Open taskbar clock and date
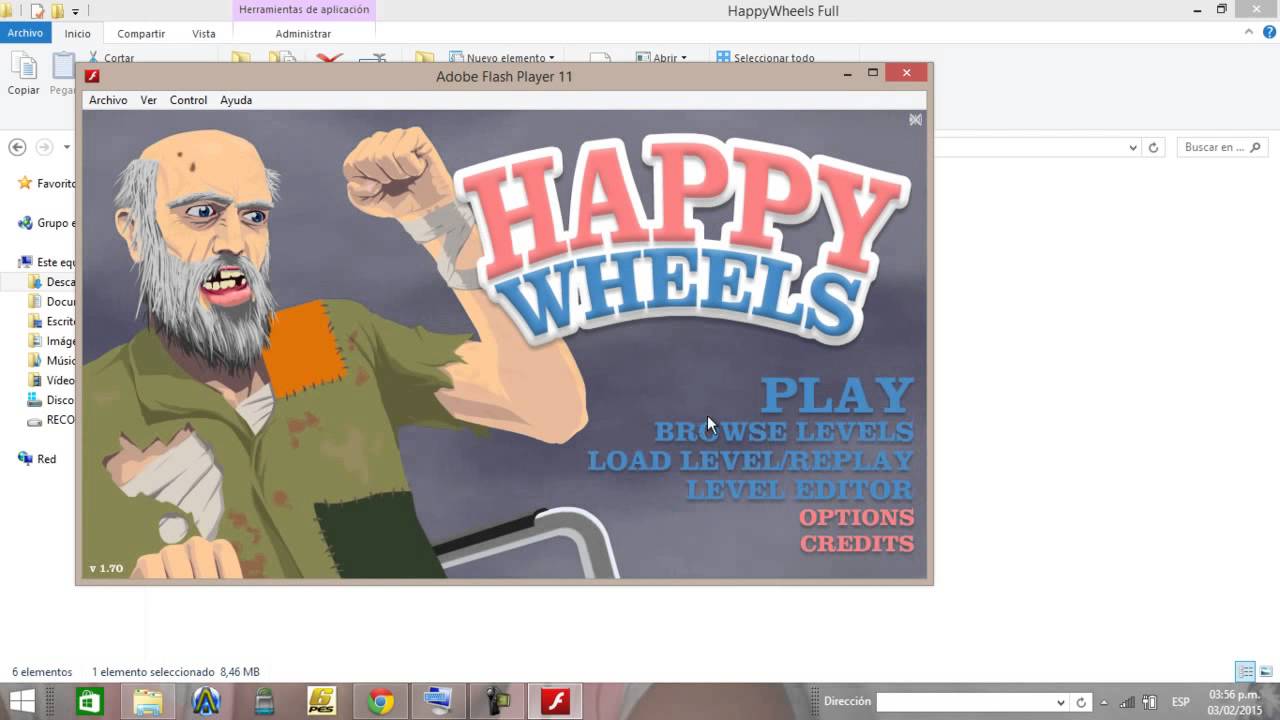The height and width of the screenshot is (720, 1280). coord(1235,702)
